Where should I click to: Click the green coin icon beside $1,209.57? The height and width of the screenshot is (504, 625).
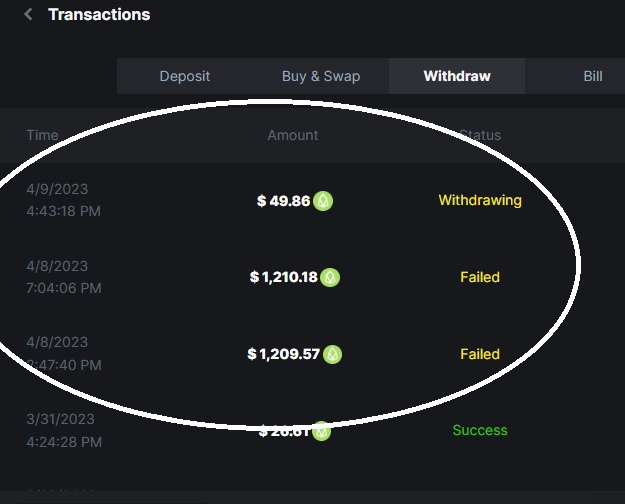[333, 354]
